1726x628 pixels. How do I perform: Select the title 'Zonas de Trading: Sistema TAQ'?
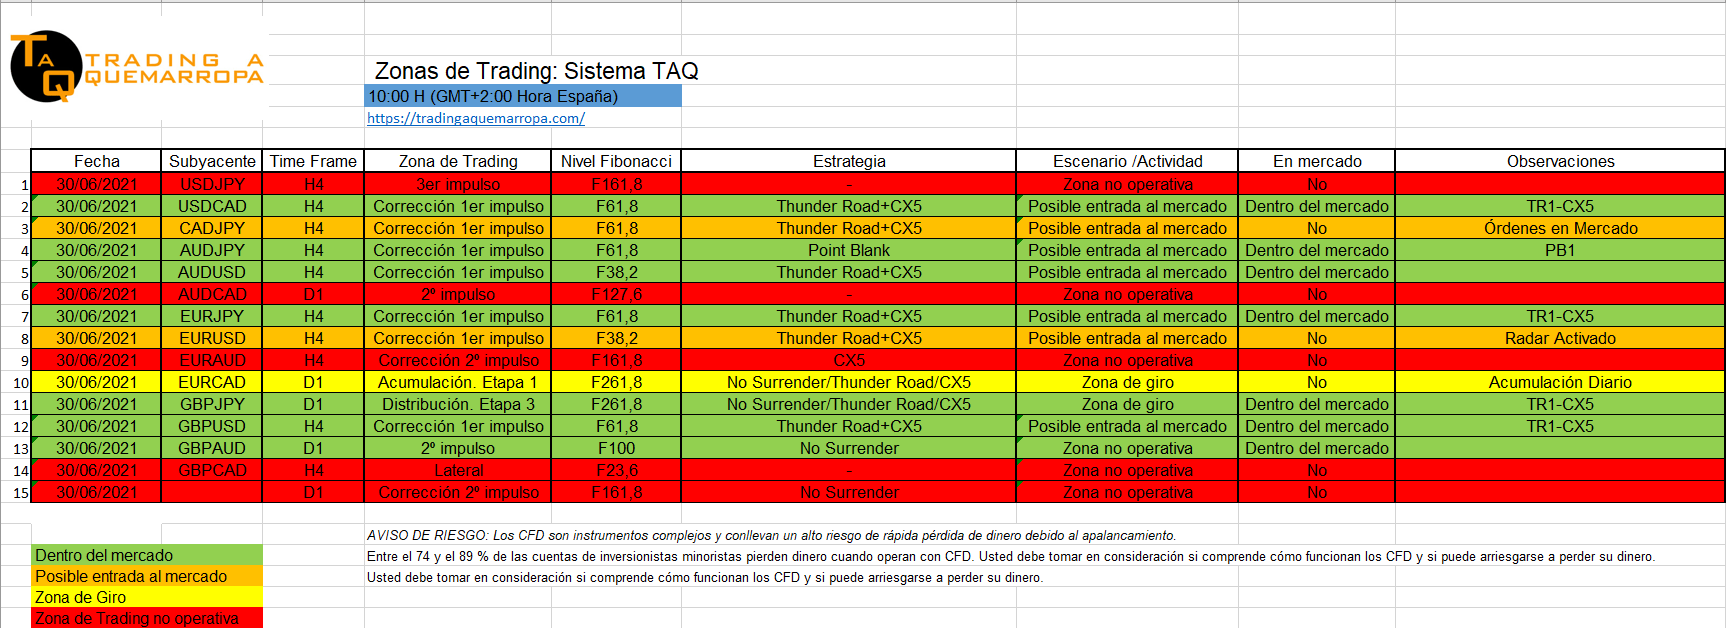(536, 71)
